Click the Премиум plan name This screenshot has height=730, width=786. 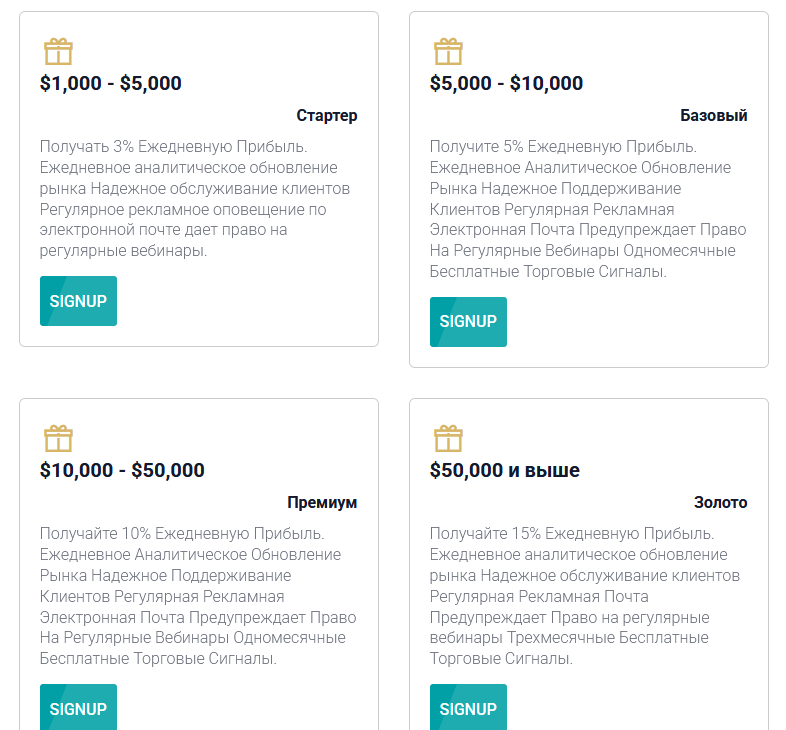point(322,502)
